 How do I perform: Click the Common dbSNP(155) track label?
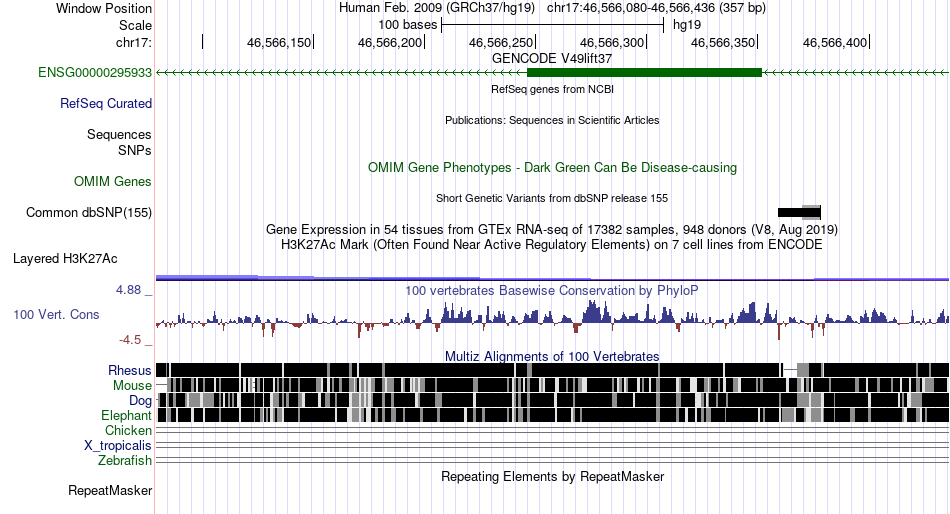[89, 213]
